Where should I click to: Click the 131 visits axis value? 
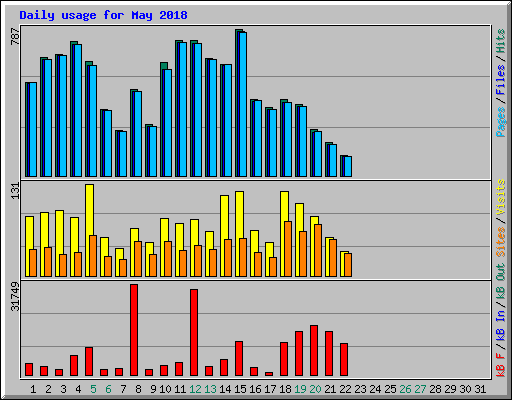click(x=15, y=191)
